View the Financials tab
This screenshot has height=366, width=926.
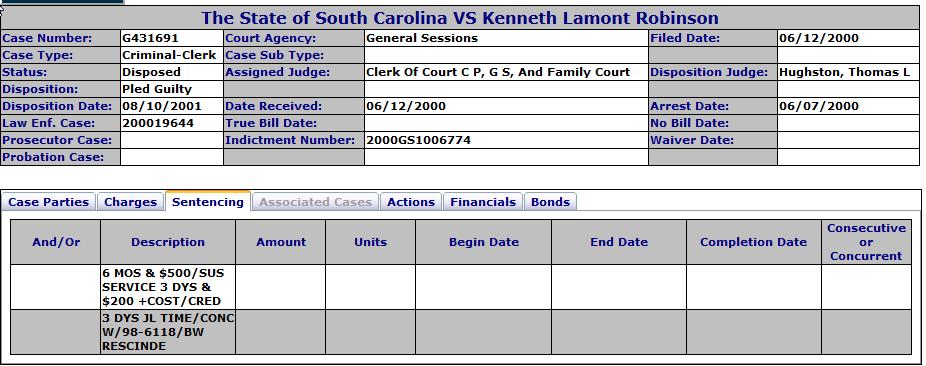[x=483, y=202]
